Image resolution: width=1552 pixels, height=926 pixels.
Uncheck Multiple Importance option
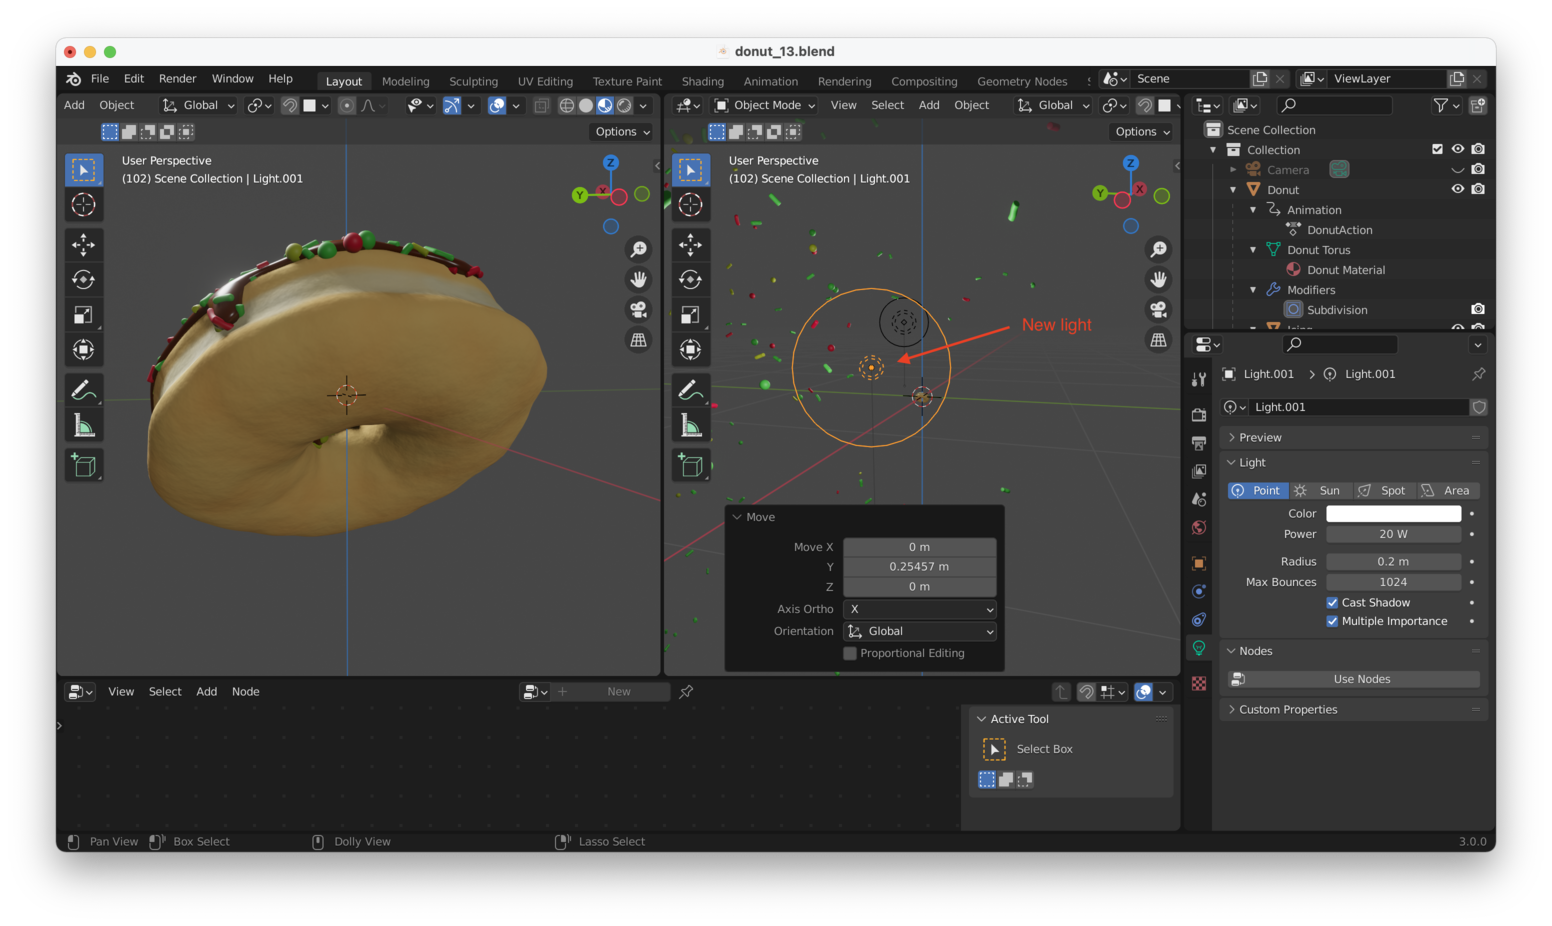[1332, 621]
